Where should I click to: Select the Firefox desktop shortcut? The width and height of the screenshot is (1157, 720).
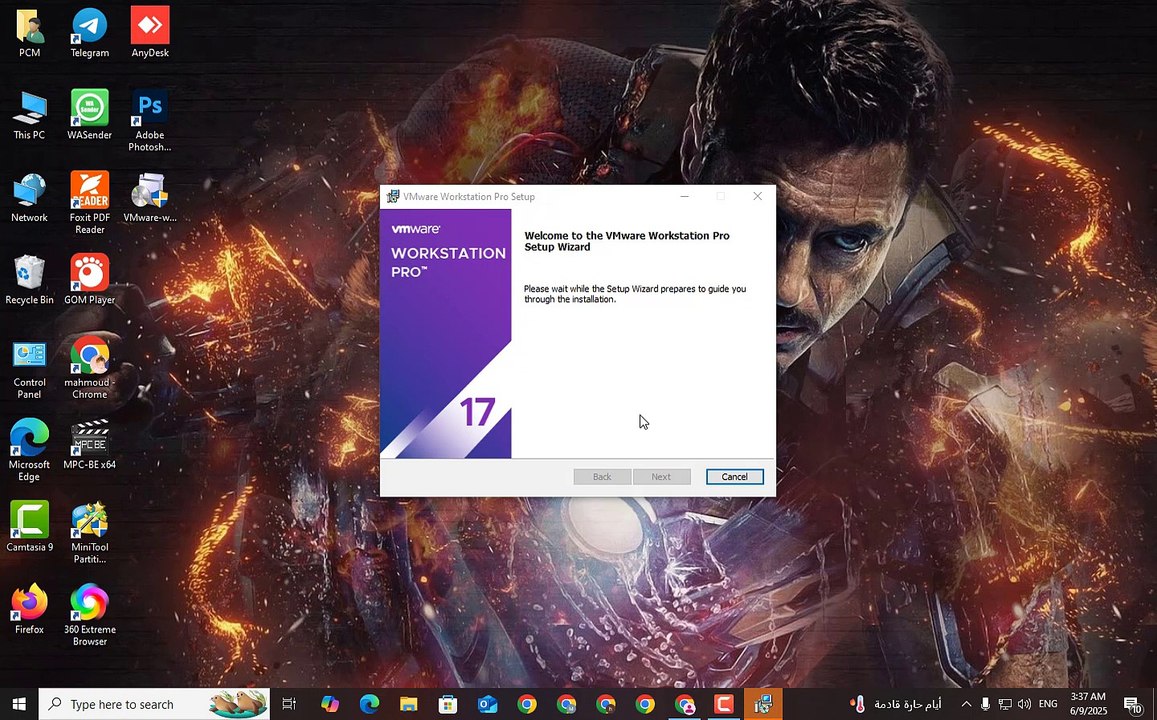[29, 604]
